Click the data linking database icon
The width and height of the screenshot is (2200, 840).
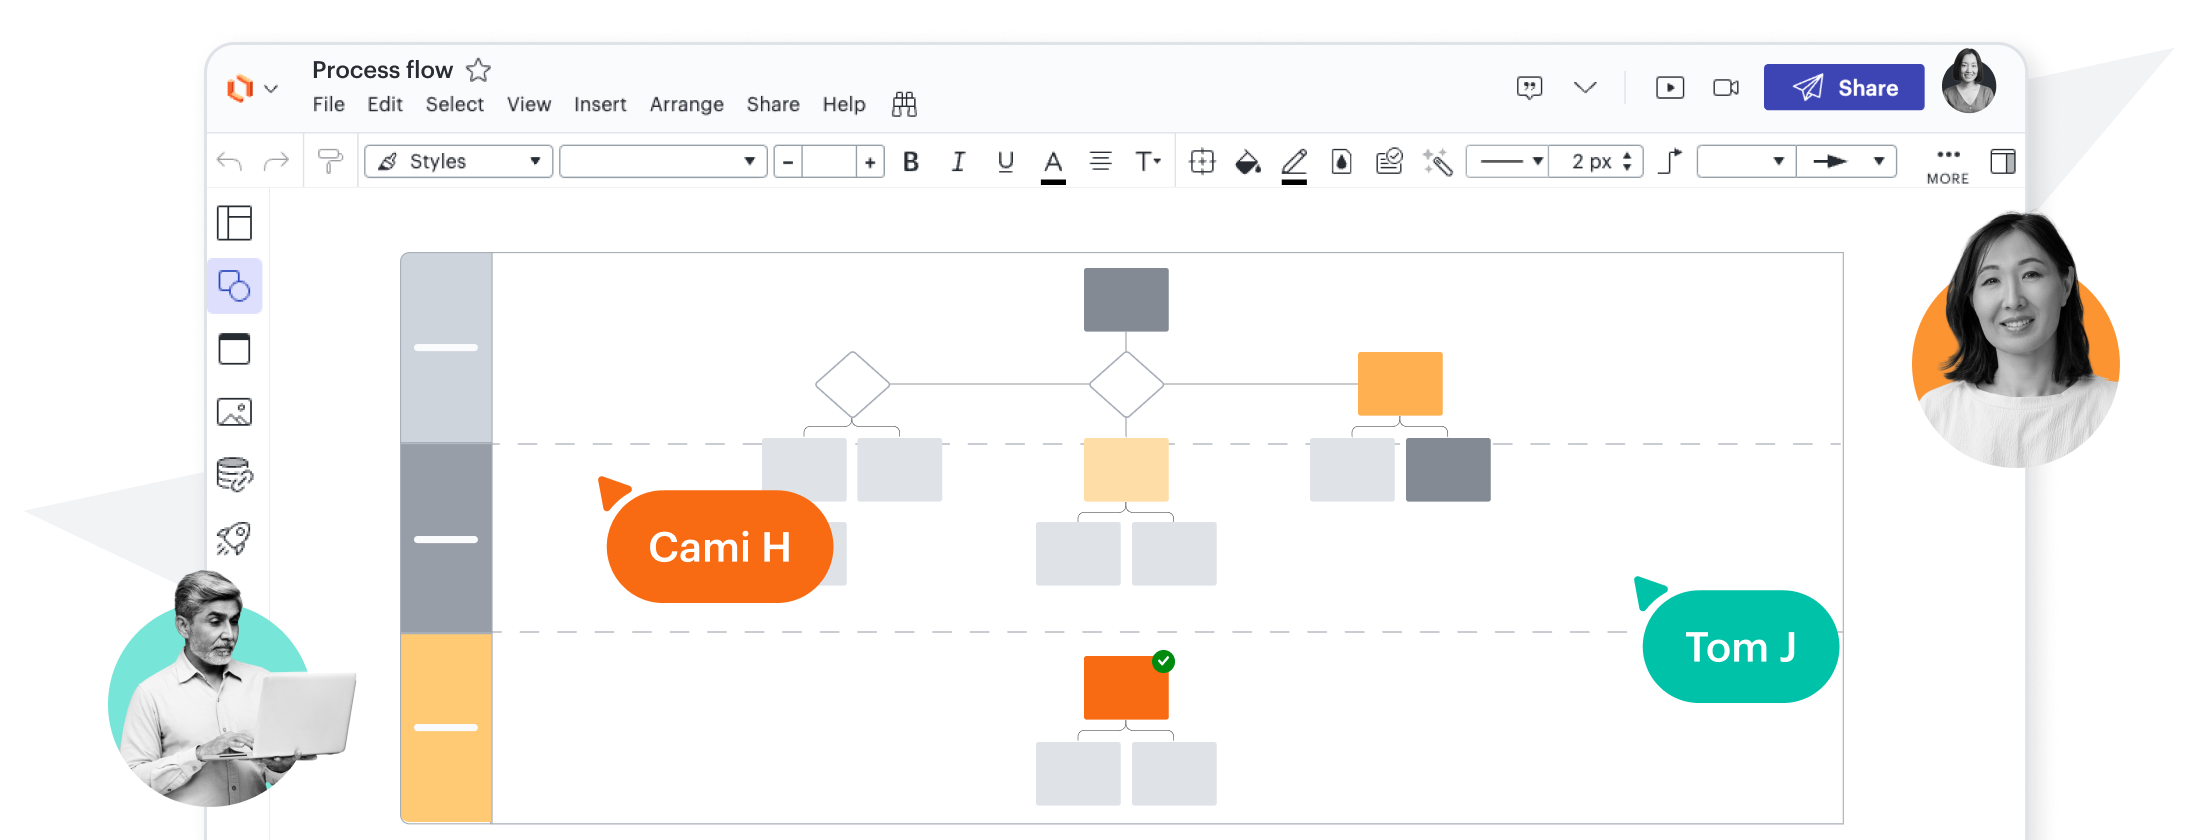(235, 475)
